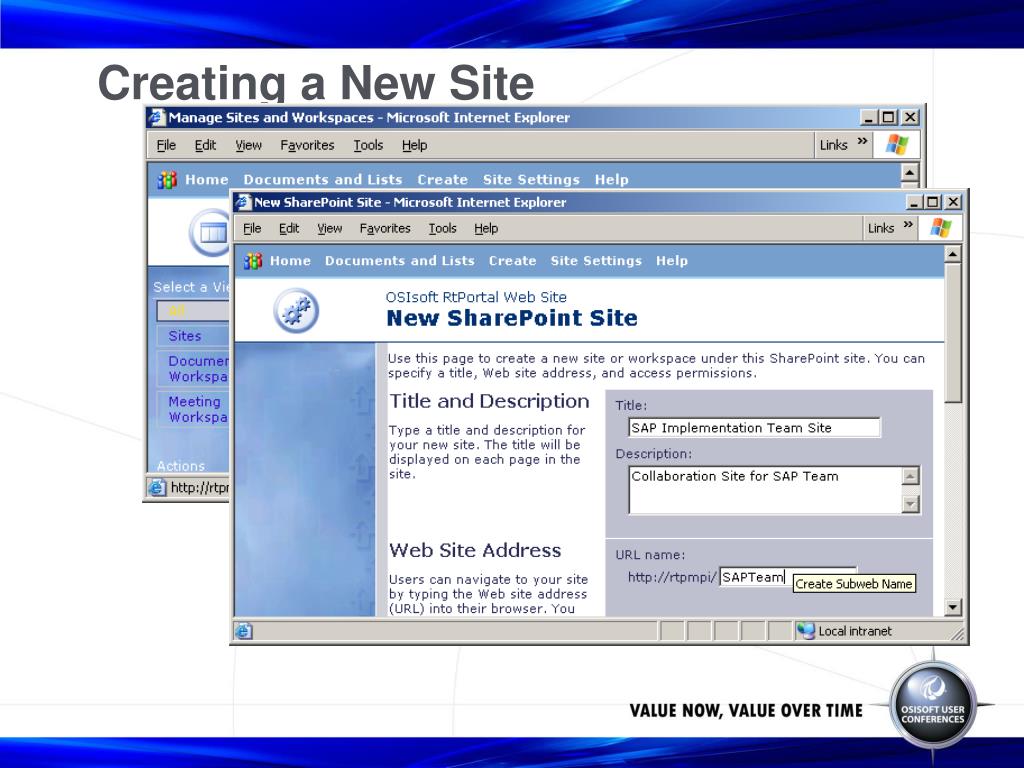Click the Windows flag logo in Manage Sites window
This screenshot has height=768, width=1024.
(897, 144)
